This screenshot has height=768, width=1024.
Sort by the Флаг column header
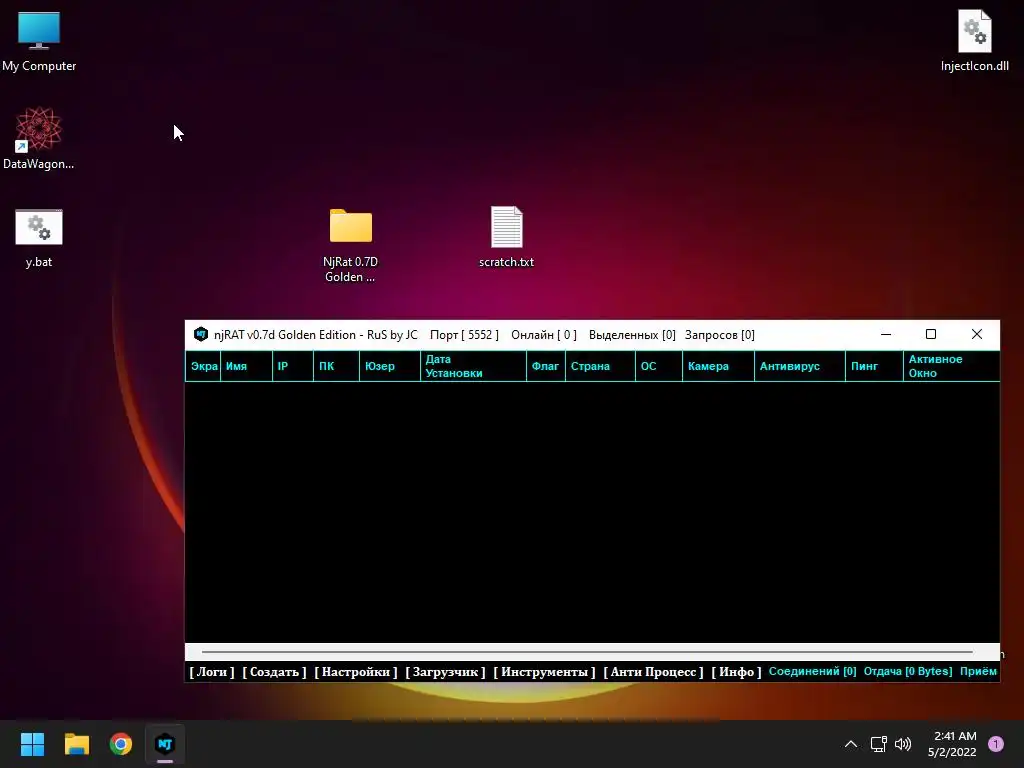coord(546,366)
